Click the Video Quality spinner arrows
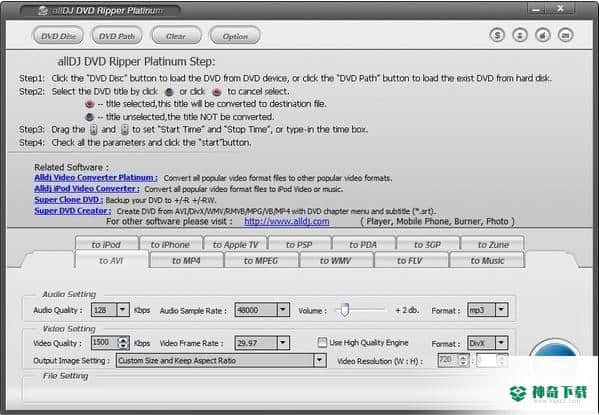599x415 pixels. 123,342
